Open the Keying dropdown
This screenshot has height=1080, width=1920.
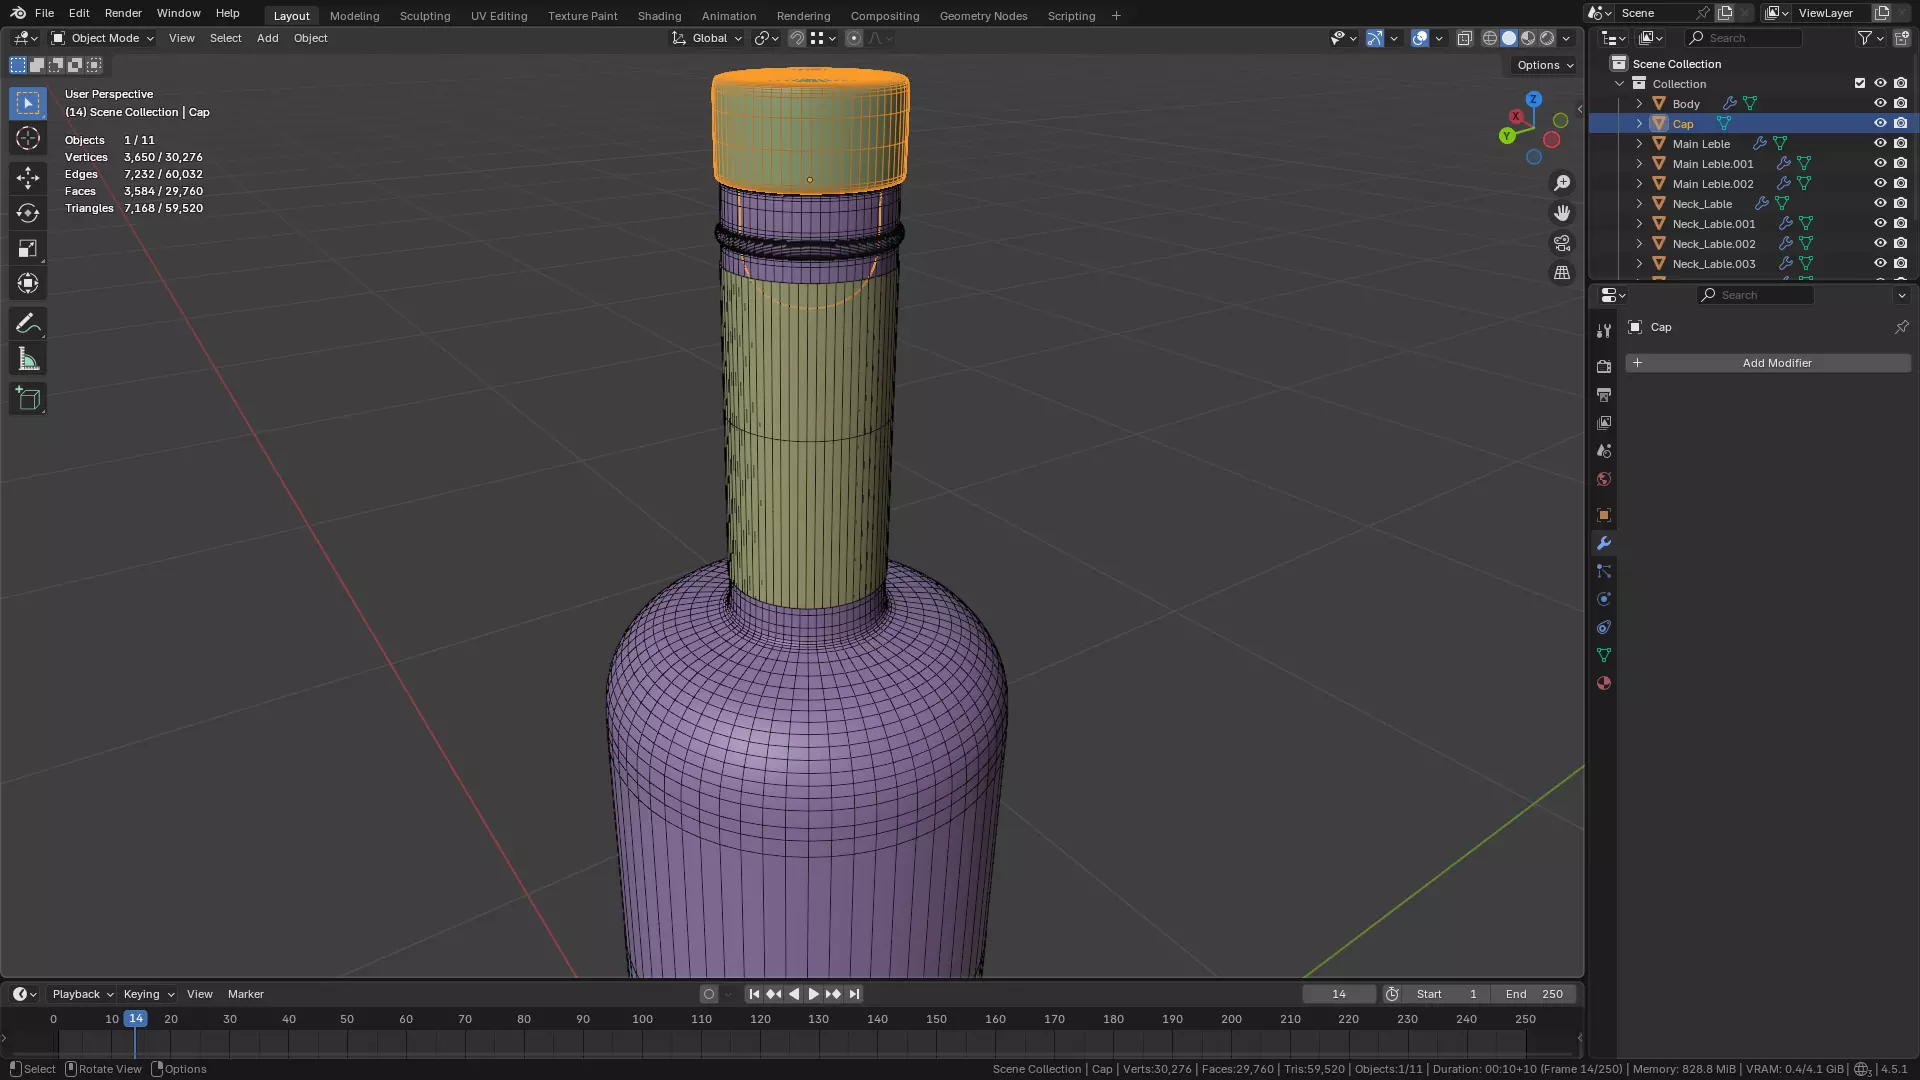(148, 994)
